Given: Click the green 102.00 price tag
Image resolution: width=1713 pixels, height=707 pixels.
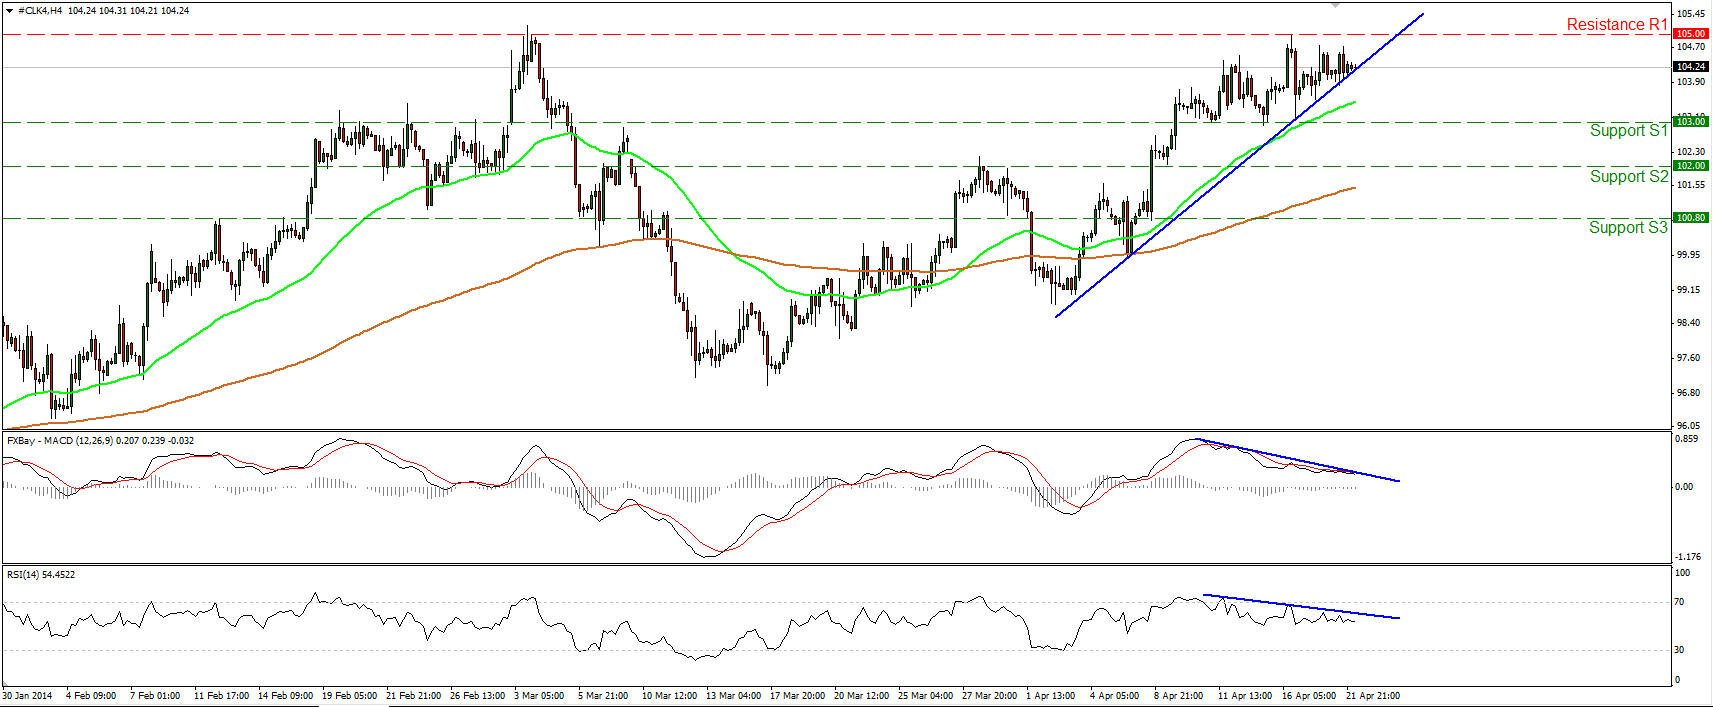Looking at the screenshot, I should 1690,166.
